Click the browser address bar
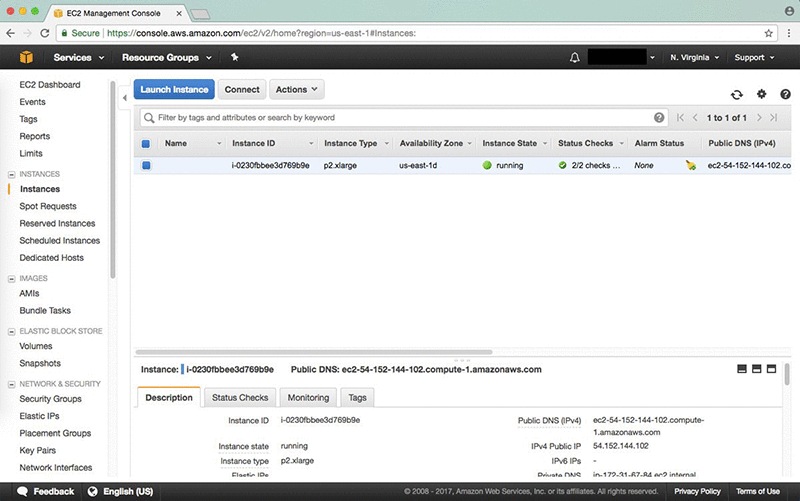Viewport: 800px width, 501px height. [414, 33]
